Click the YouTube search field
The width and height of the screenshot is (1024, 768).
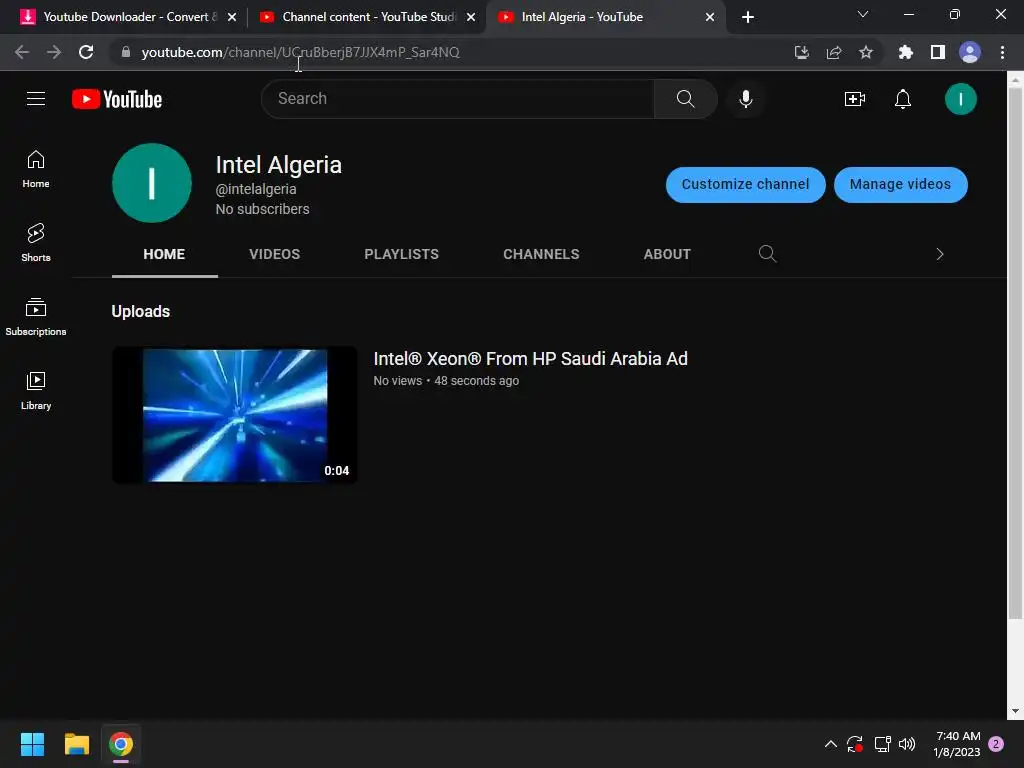point(457,99)
